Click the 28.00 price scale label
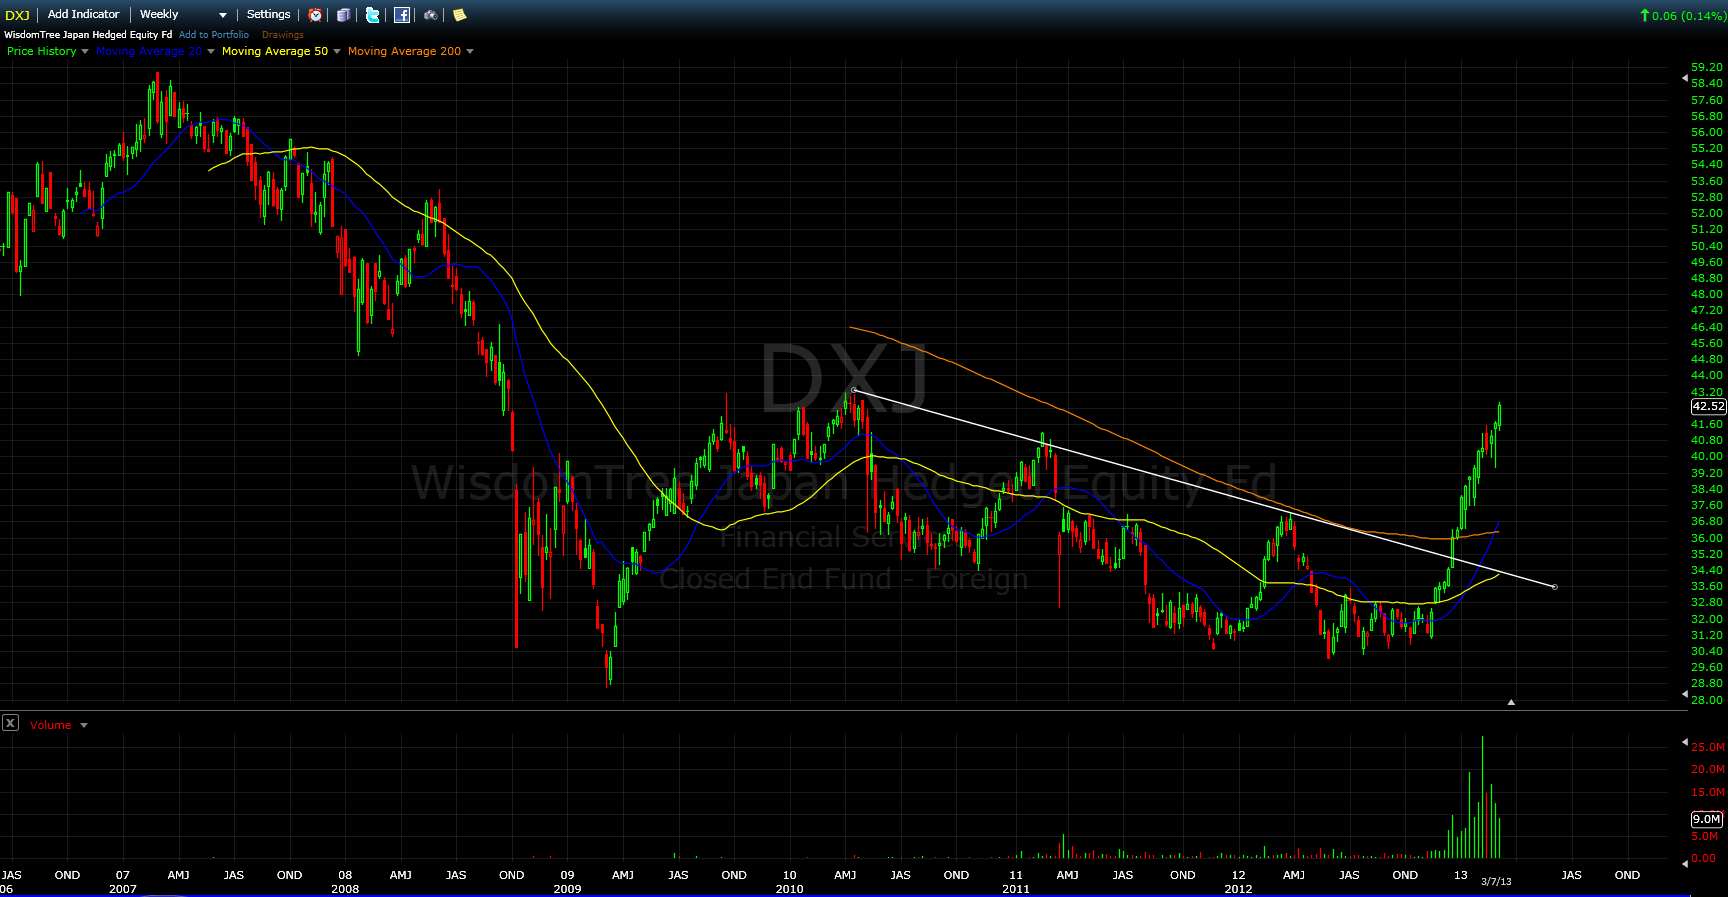This screenshot has height=897, width=1728. pos(1707,700)
